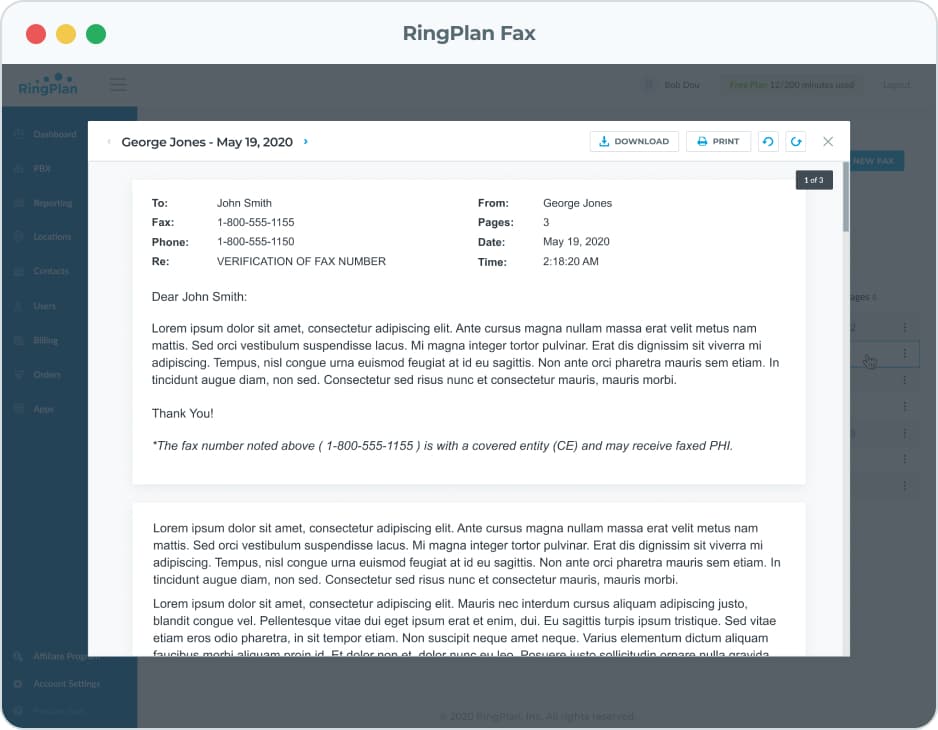This screenshot has height=730, width=938.
Task: Rotate the fax counterclockwise
Action: pyautogui.click(x=768, y=141)
